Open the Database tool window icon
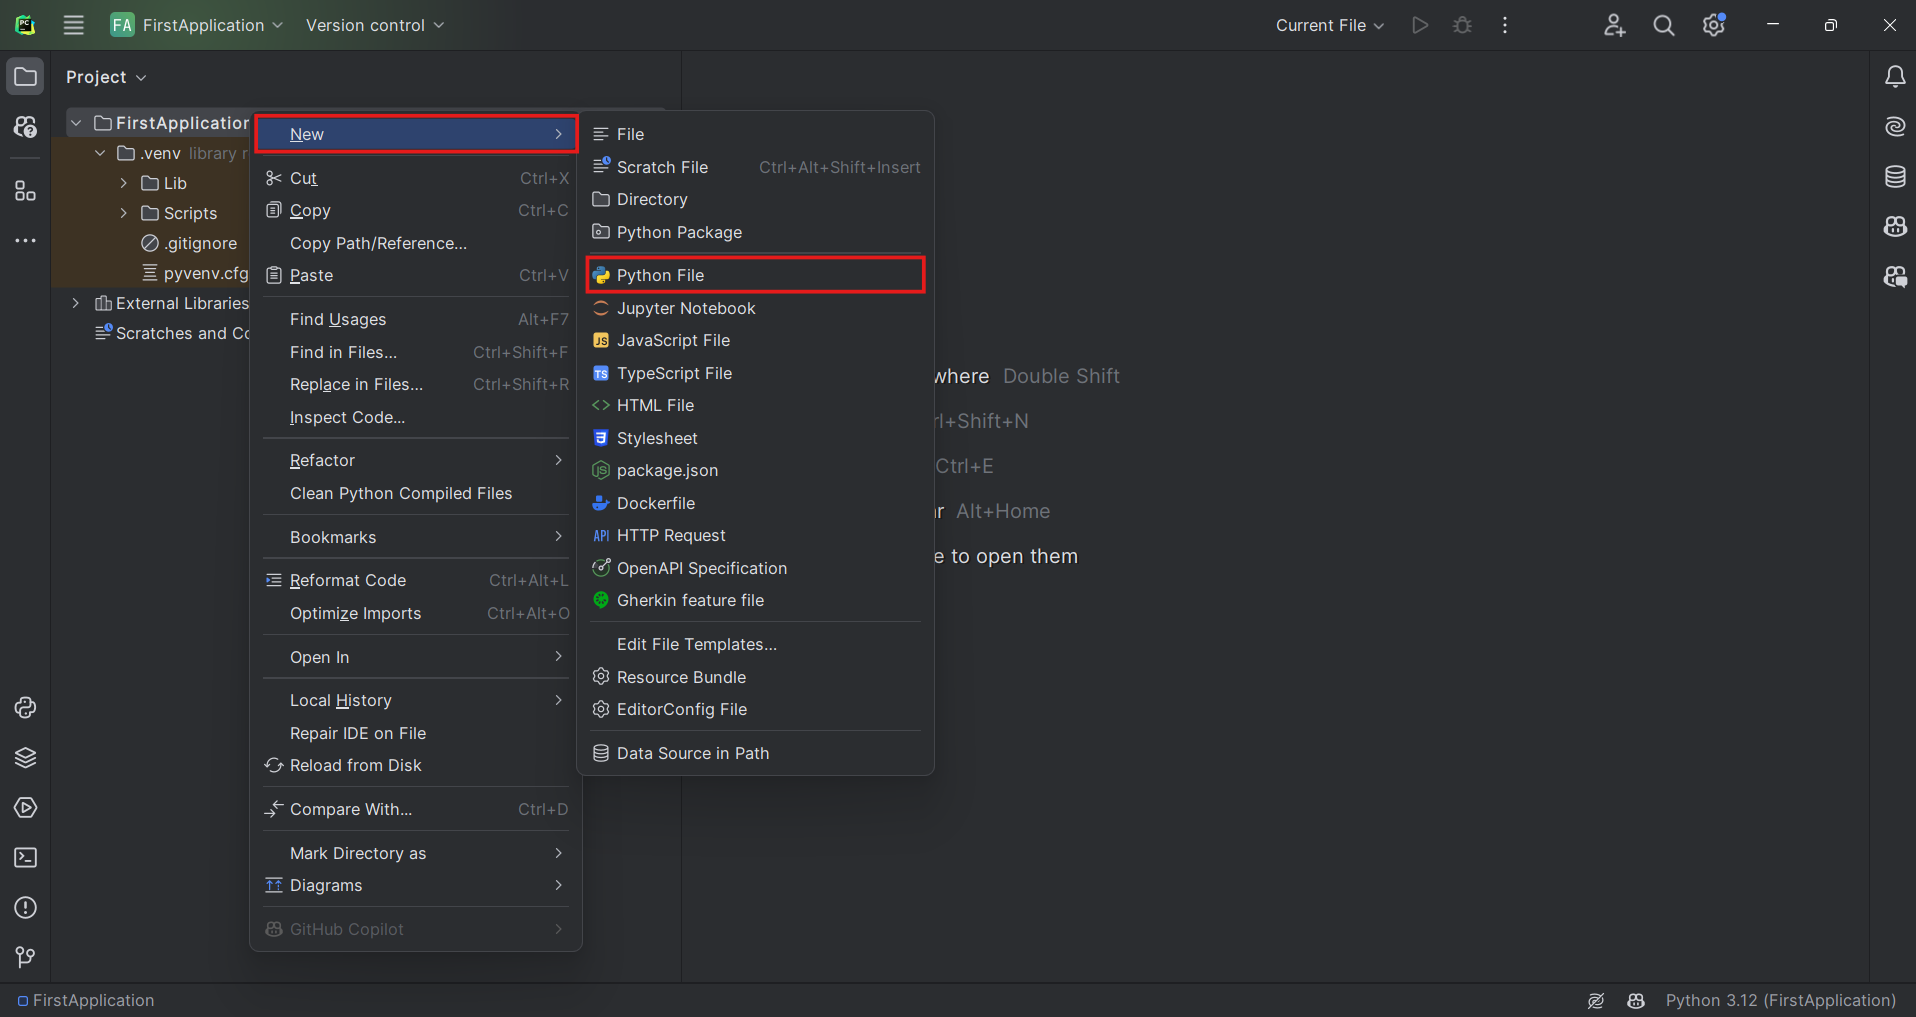The image size is (1916, 1017). 1894,177
